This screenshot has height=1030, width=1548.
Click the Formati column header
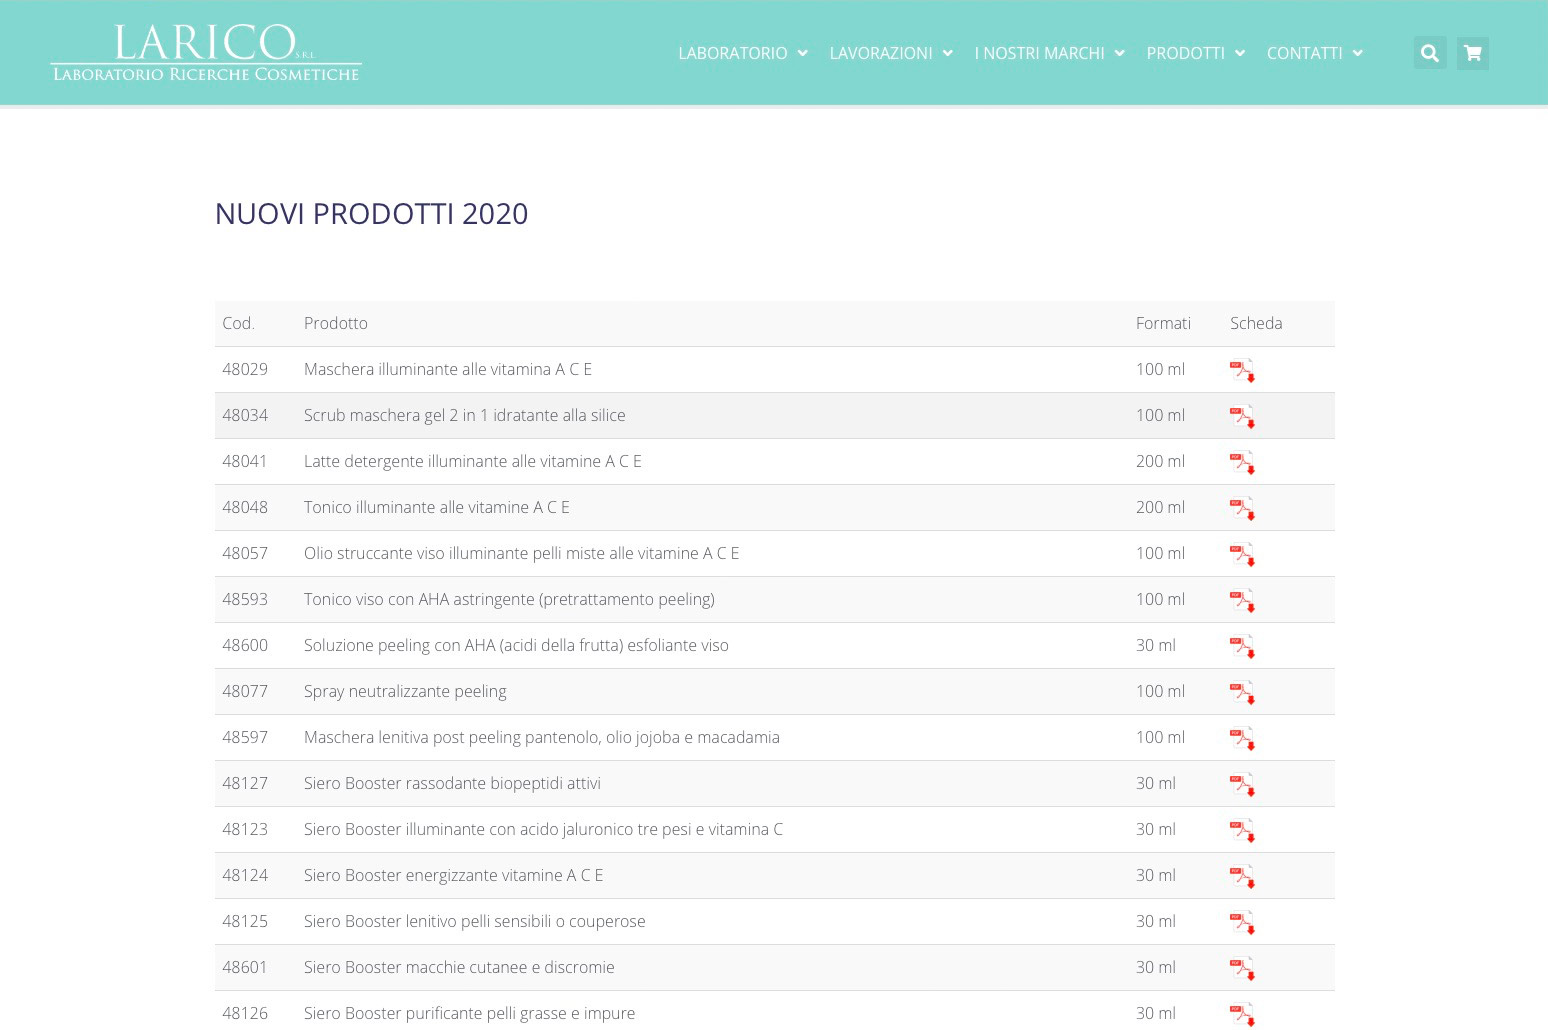click(1163, 323)
